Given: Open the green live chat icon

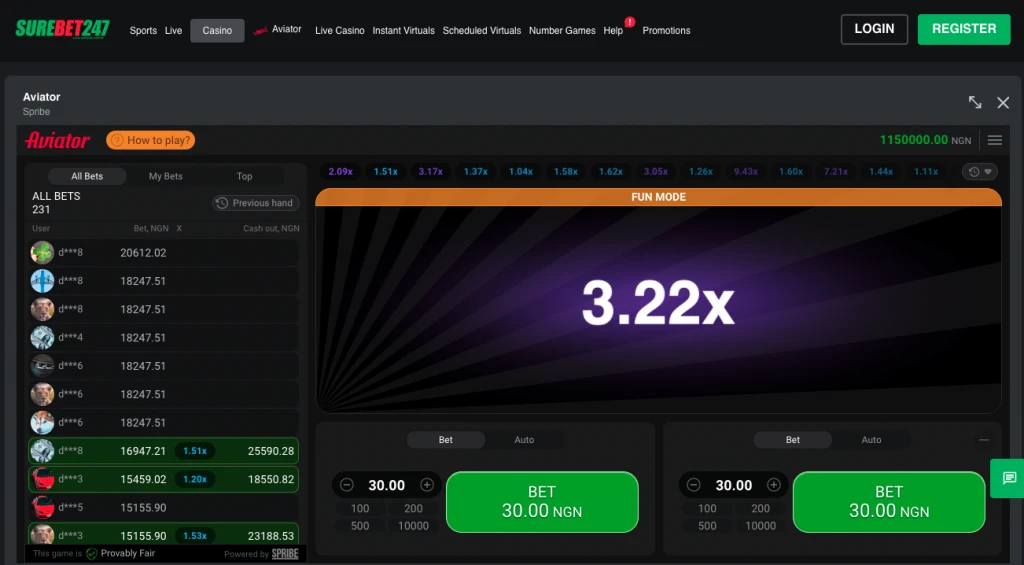Looking at the screenshot, I should (1009, 478).
